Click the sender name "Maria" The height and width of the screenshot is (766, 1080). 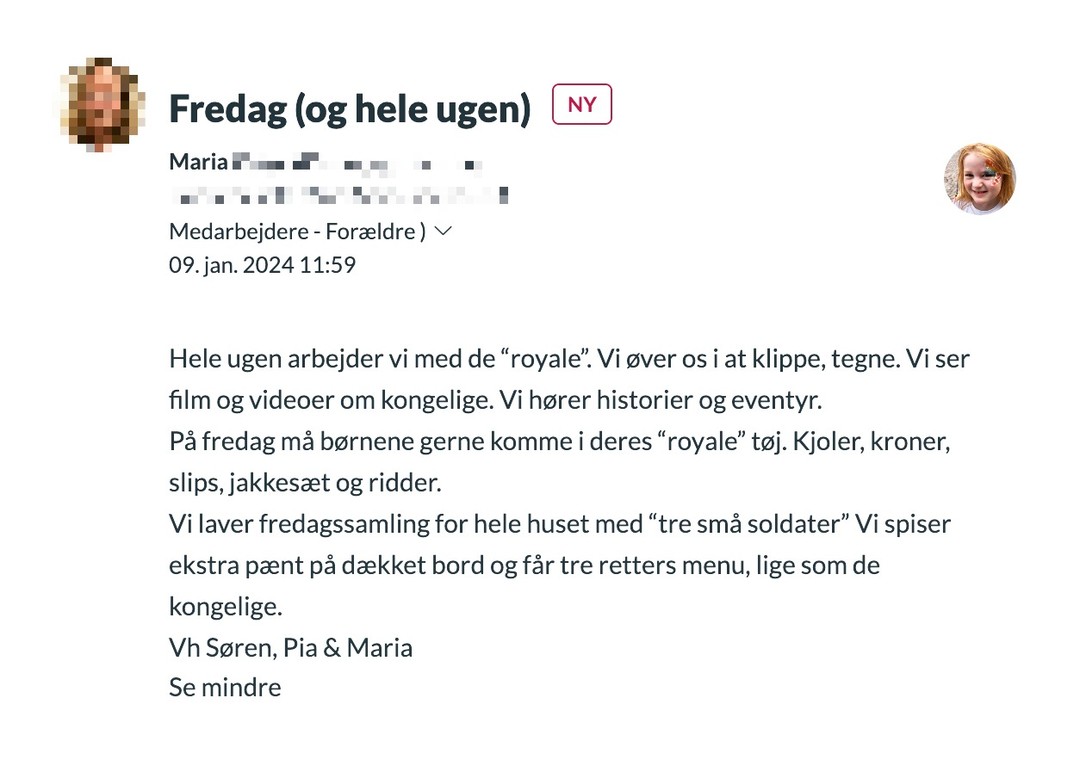198,162
